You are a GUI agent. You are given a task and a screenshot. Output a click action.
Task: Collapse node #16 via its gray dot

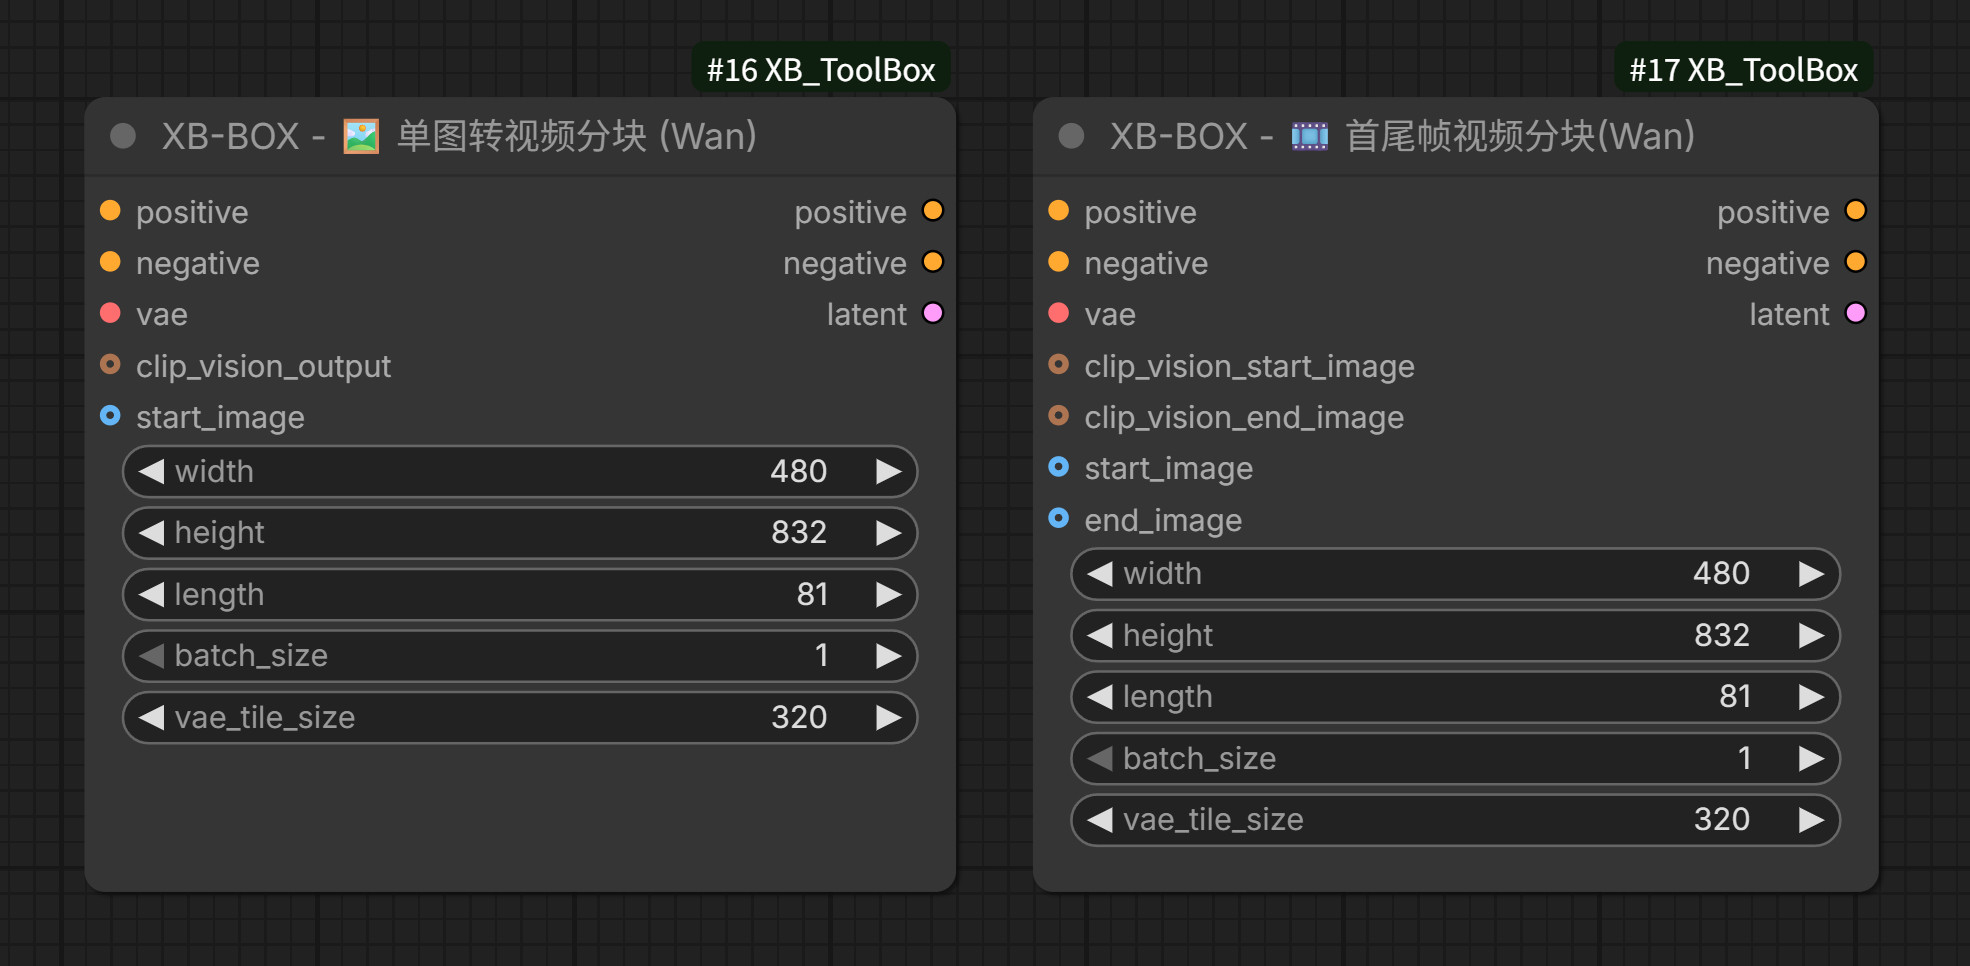click(123, 136)
